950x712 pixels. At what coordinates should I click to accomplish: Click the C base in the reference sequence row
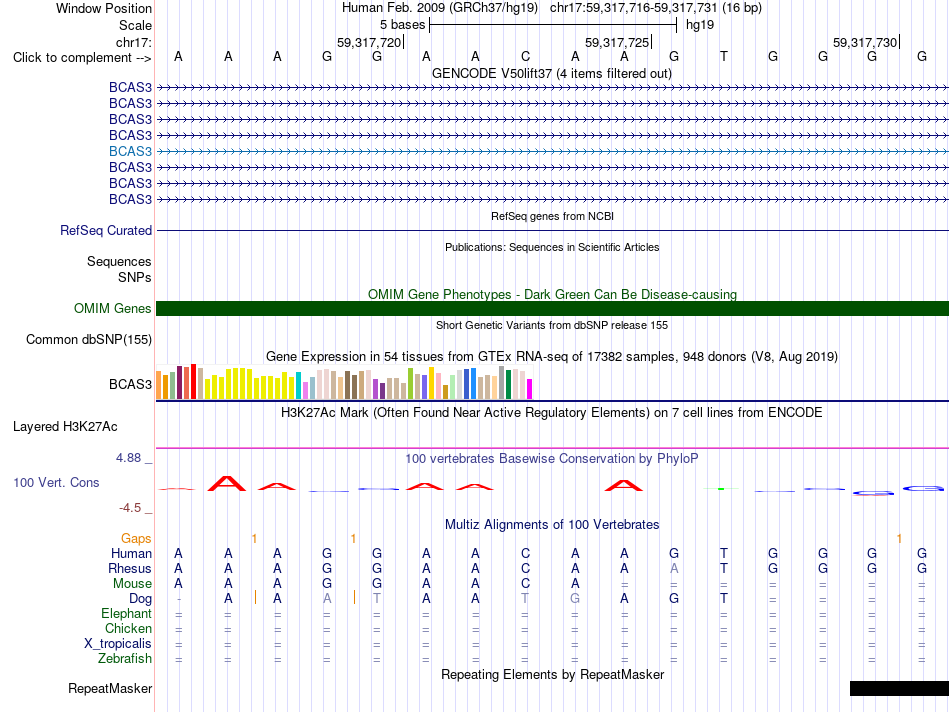(x=525, y=56)
